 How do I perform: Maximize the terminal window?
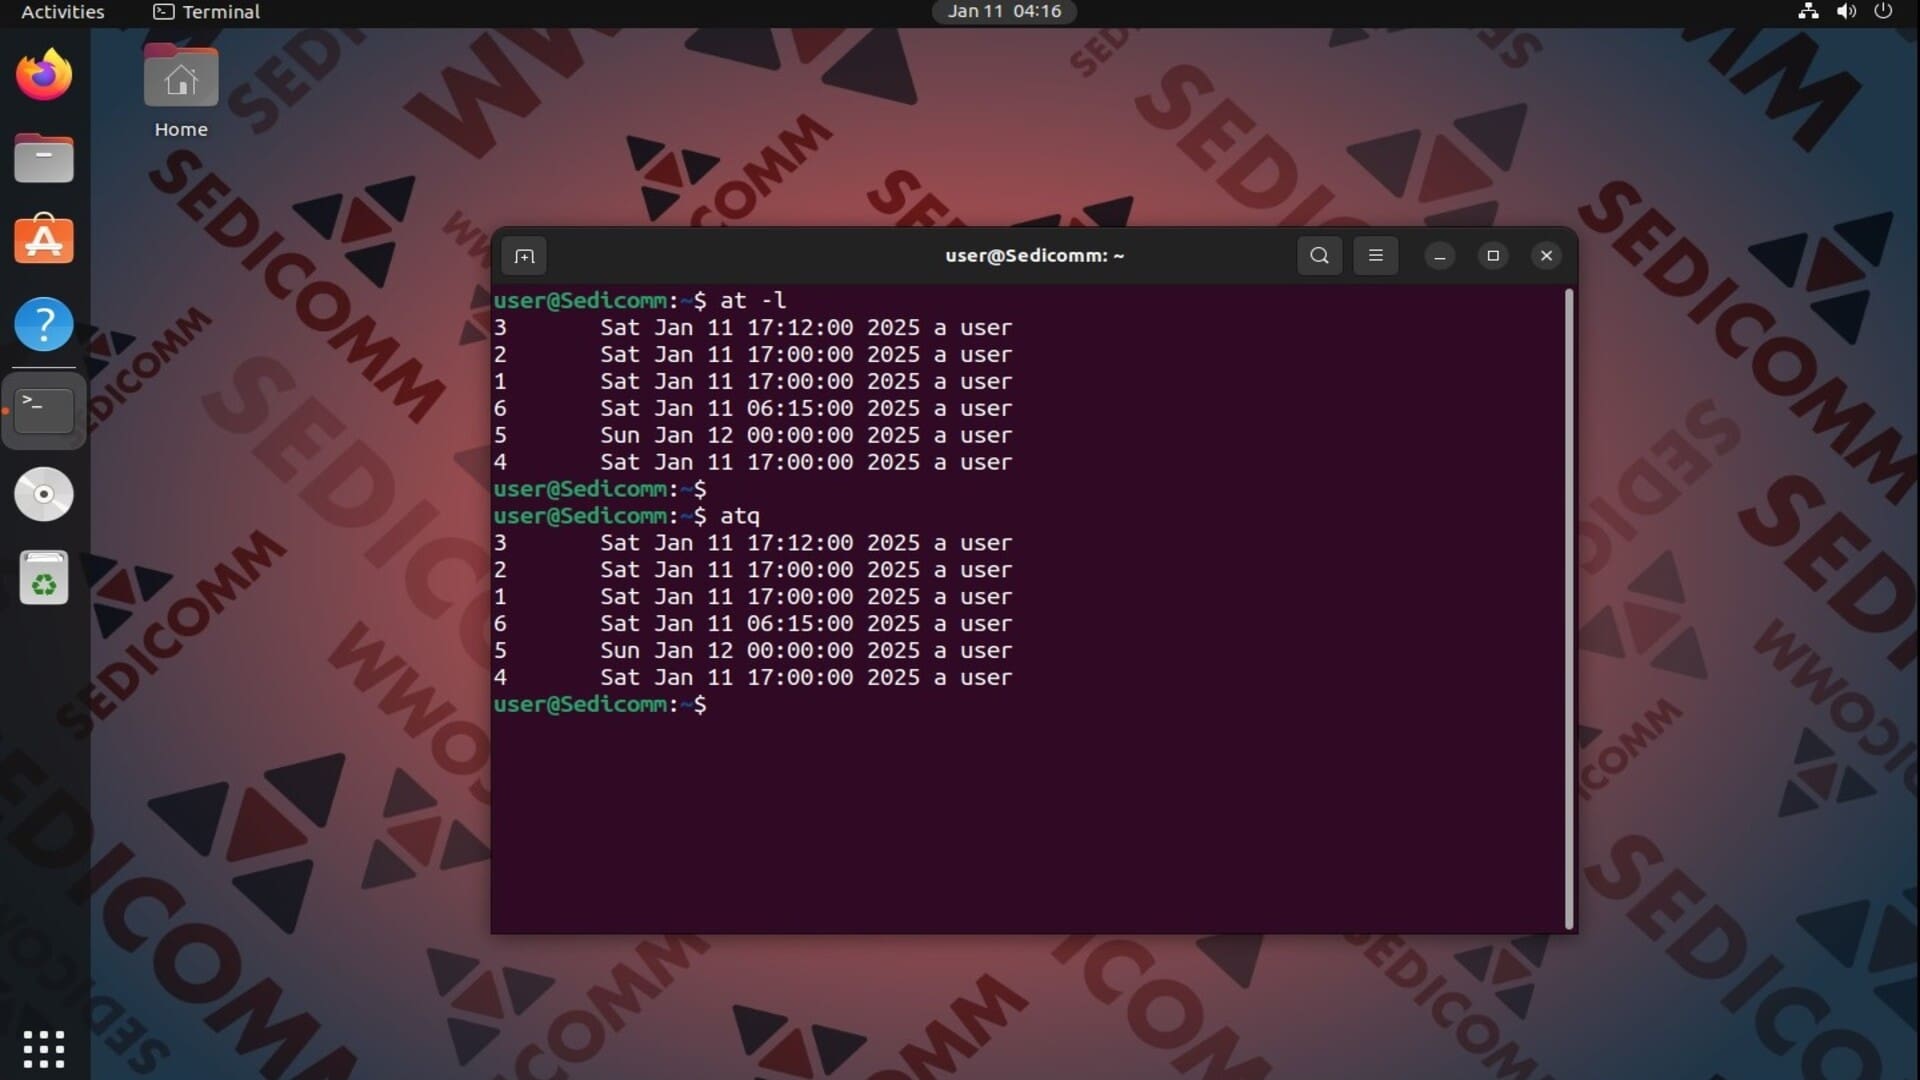(1493, 256)
